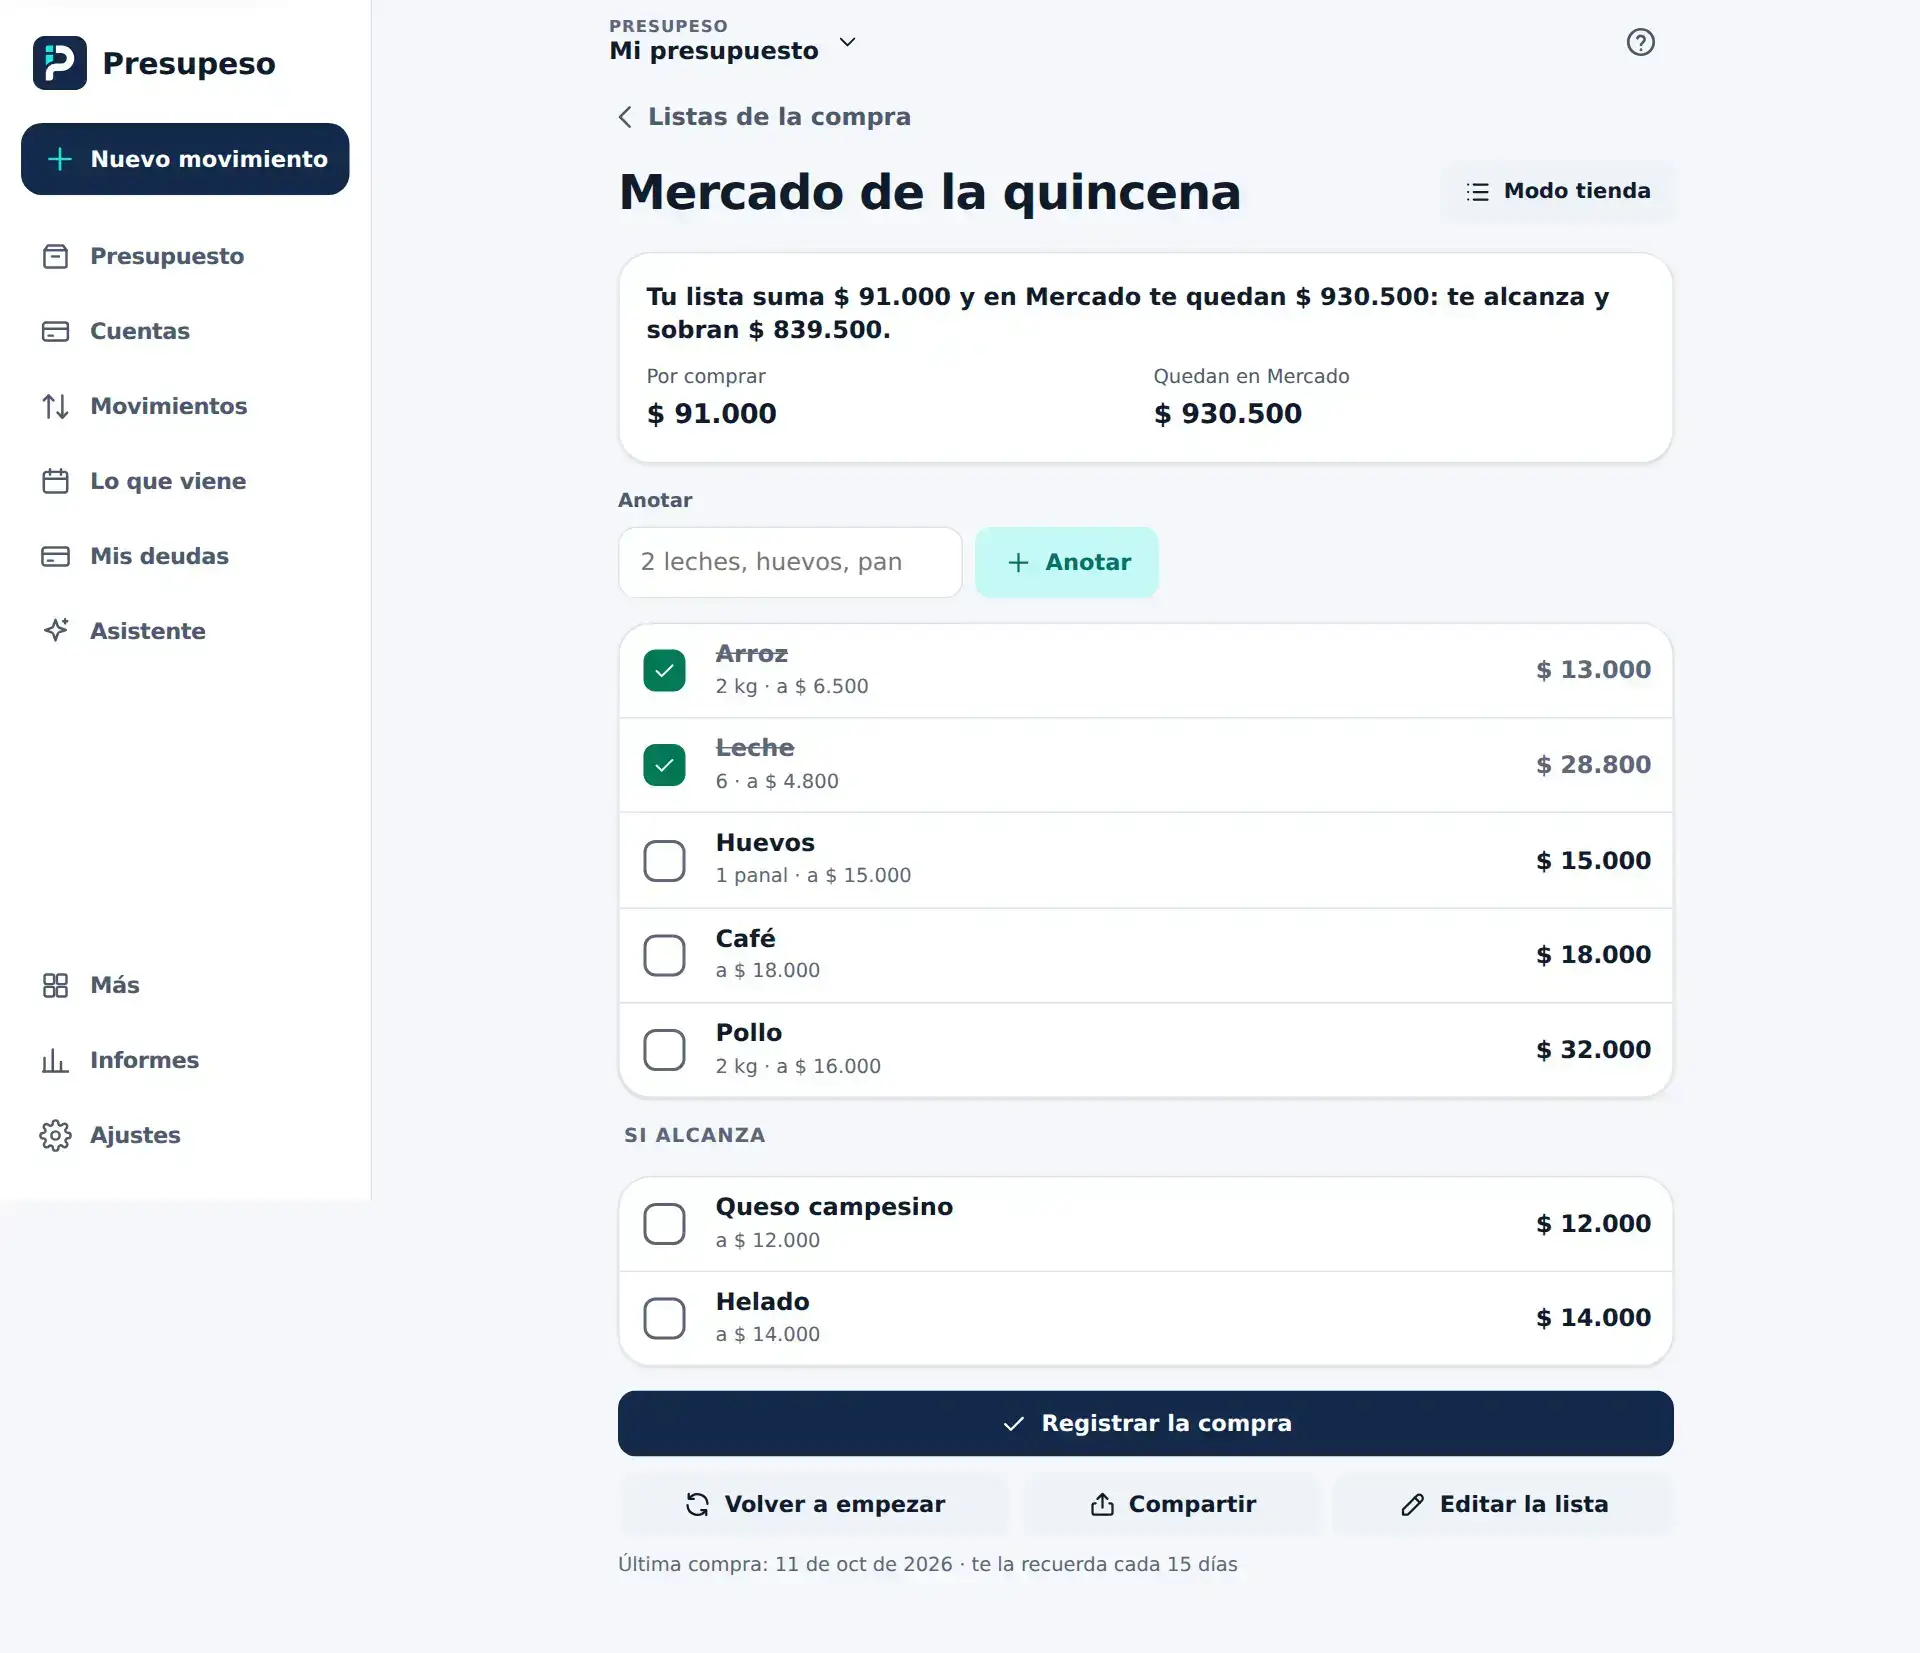Click the Quedan en Mercado $ 930.500 value
The height and width of the screenshot is (1653, 1920).
[x=1227, y=414]
